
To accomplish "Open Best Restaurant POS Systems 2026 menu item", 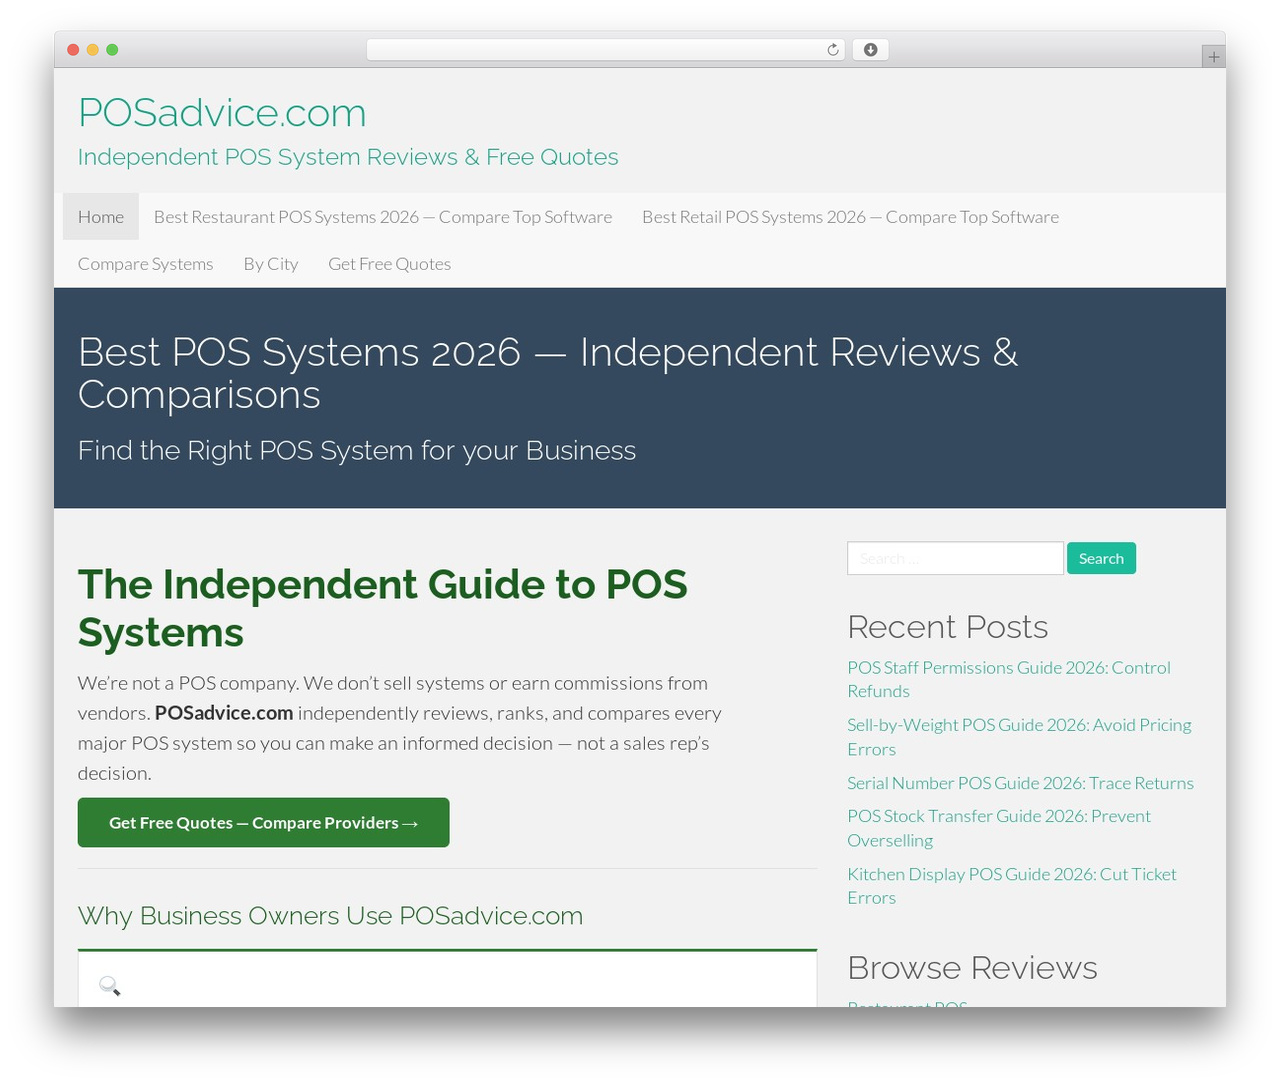I will pos(383,217).
